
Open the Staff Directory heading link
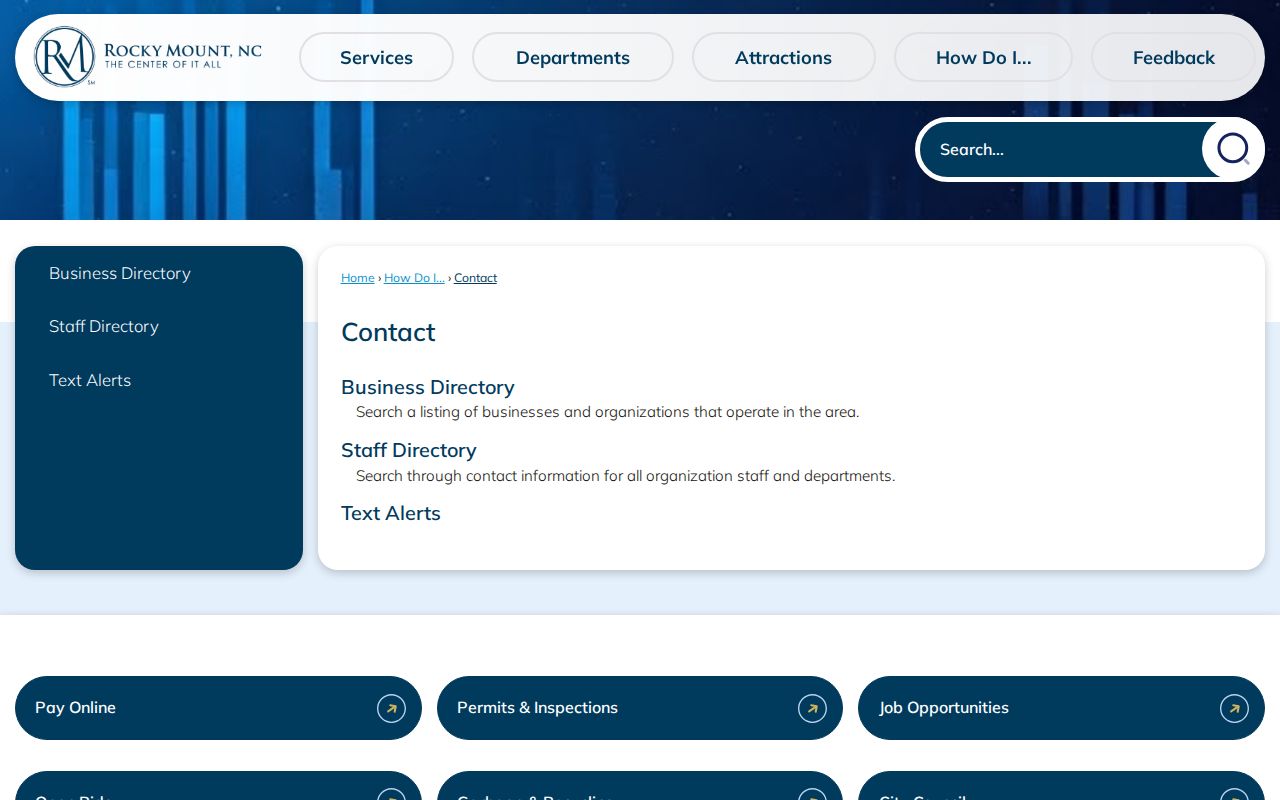(409, 450)
